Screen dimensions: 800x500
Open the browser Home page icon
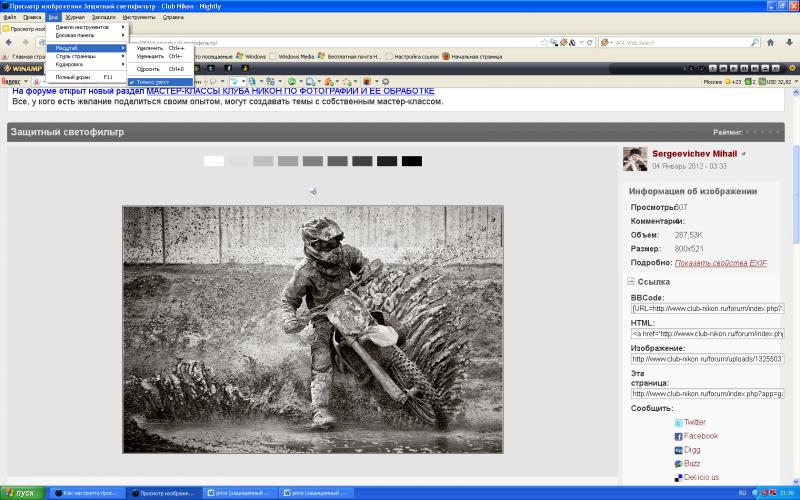[770, 42]
